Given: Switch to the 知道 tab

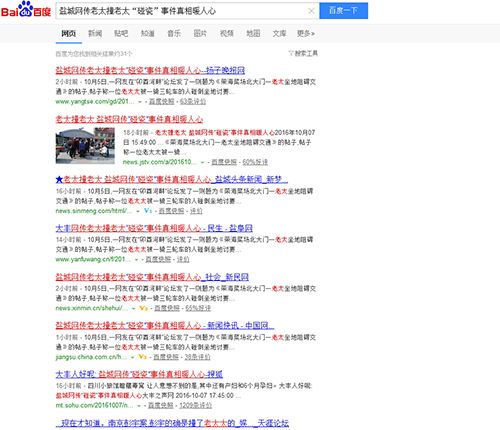Looking at the screenshot, I should [148, 33].
